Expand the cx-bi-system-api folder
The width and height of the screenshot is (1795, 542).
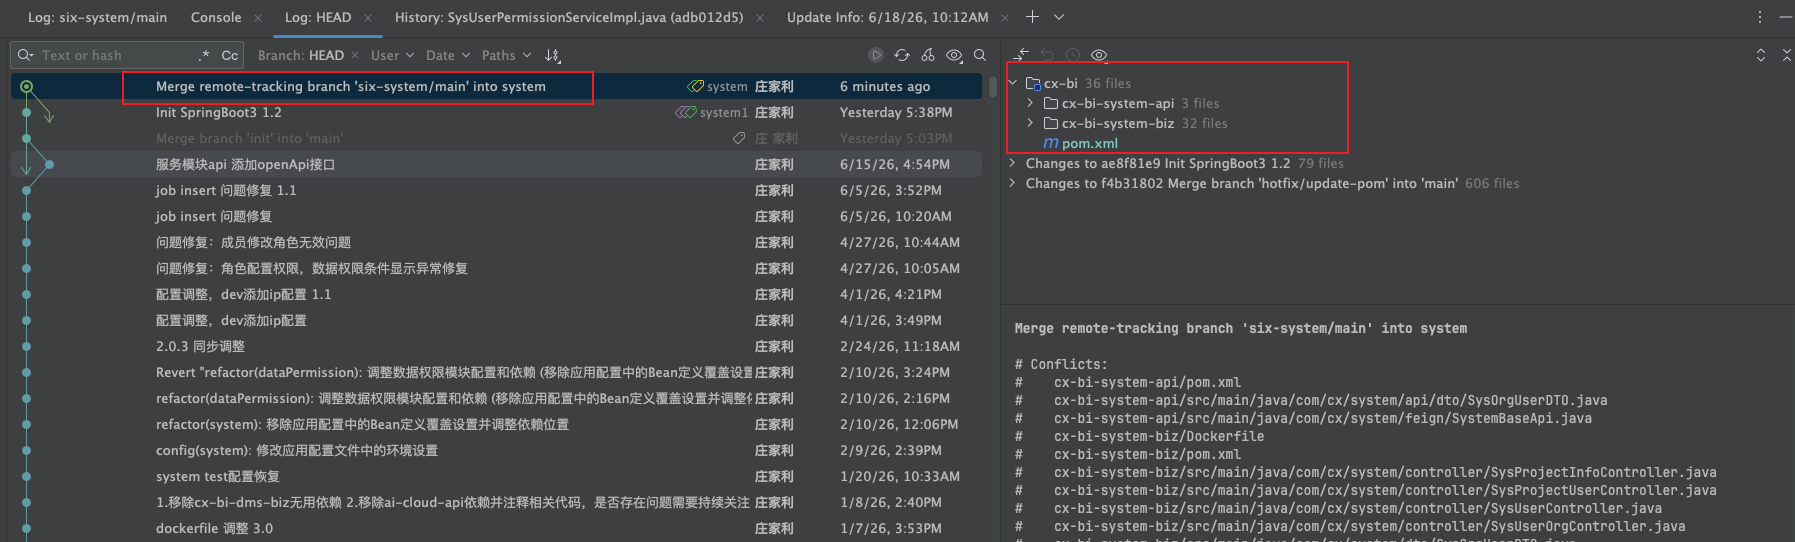pyautogui.click(x=1030, y=103)
